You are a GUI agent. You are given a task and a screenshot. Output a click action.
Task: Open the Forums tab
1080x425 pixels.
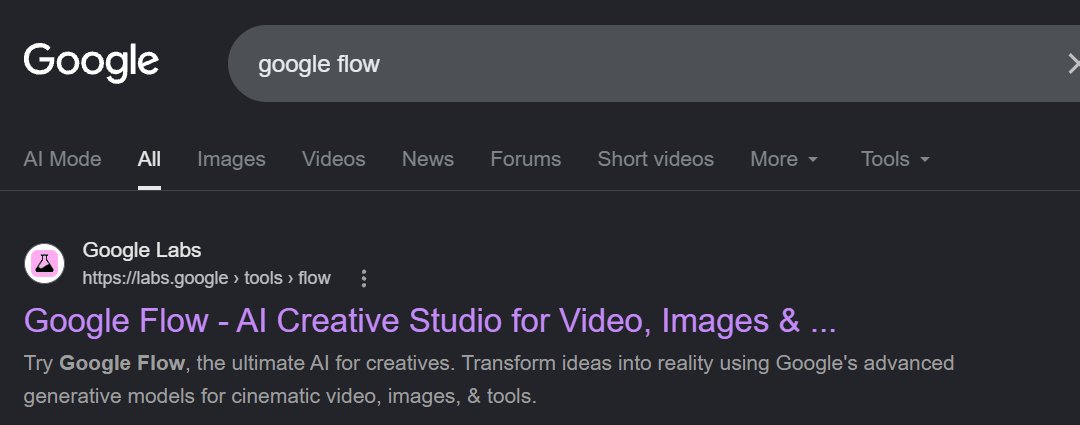tap(526, 159)
